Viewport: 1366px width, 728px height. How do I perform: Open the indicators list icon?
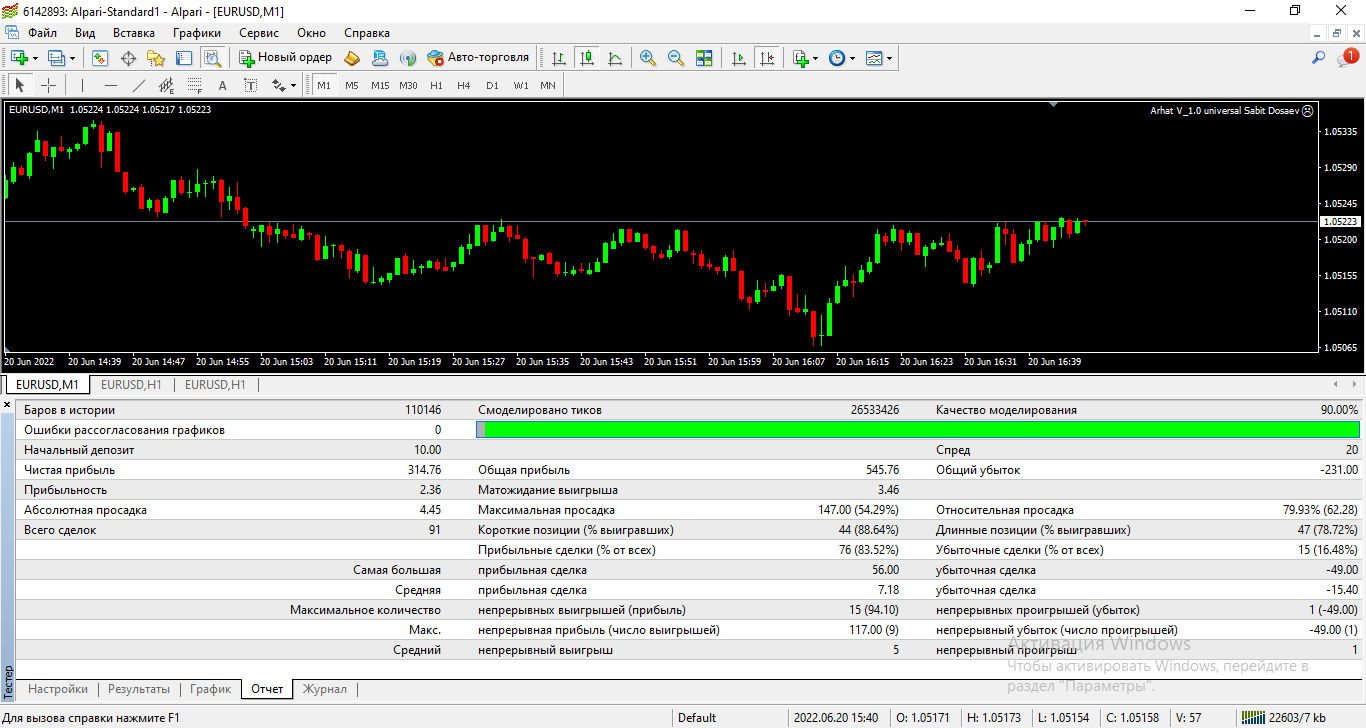pyautogui.click(x=800, y=58)
